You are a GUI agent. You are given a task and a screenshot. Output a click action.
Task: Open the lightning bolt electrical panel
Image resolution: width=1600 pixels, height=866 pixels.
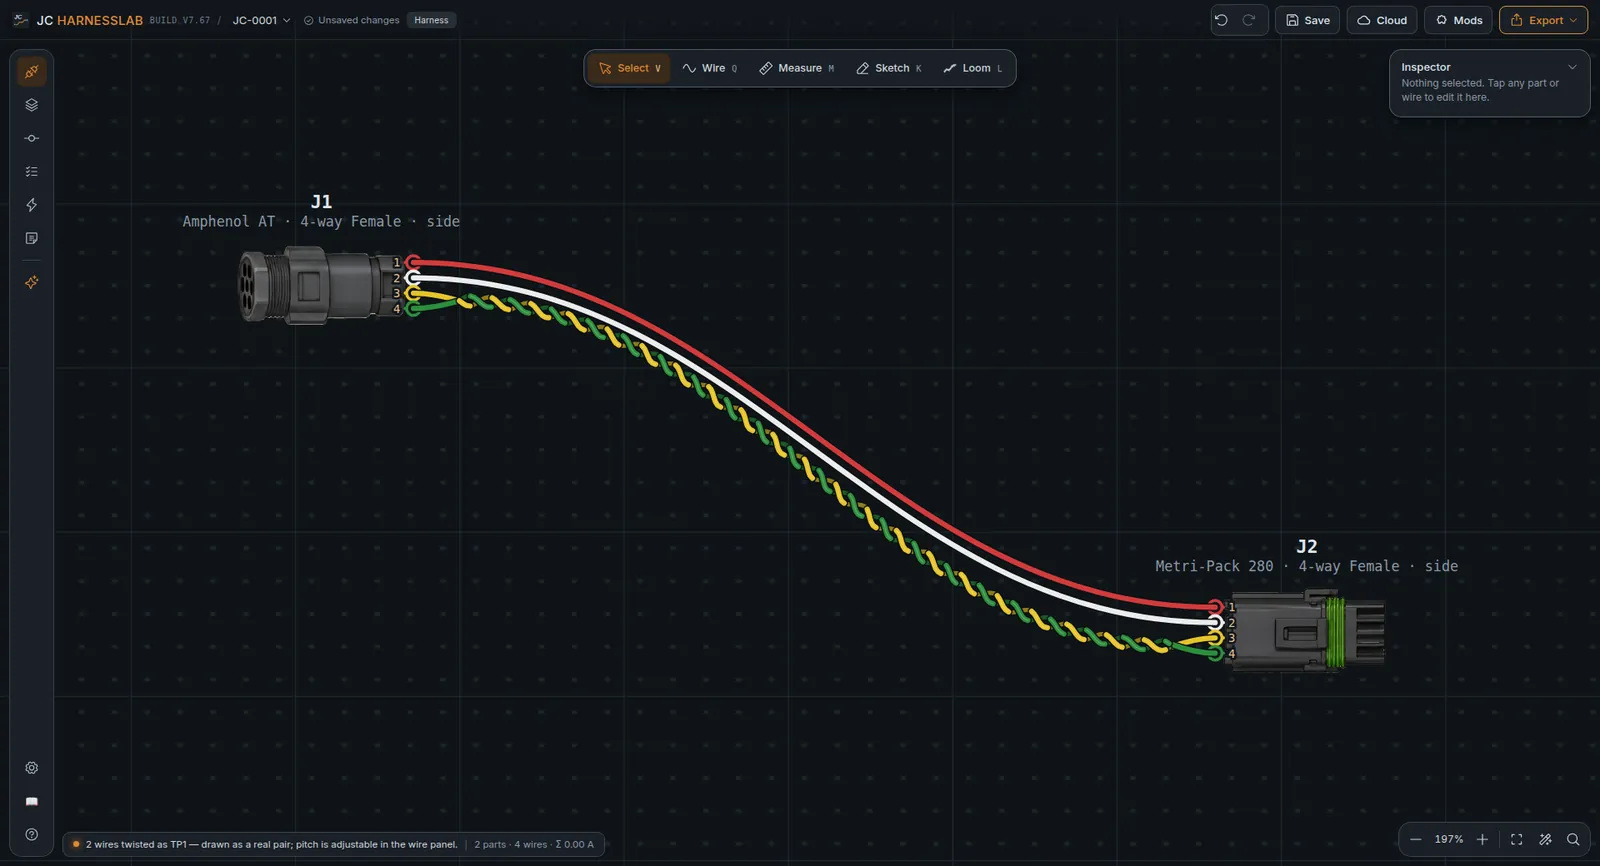coord(32,205)
